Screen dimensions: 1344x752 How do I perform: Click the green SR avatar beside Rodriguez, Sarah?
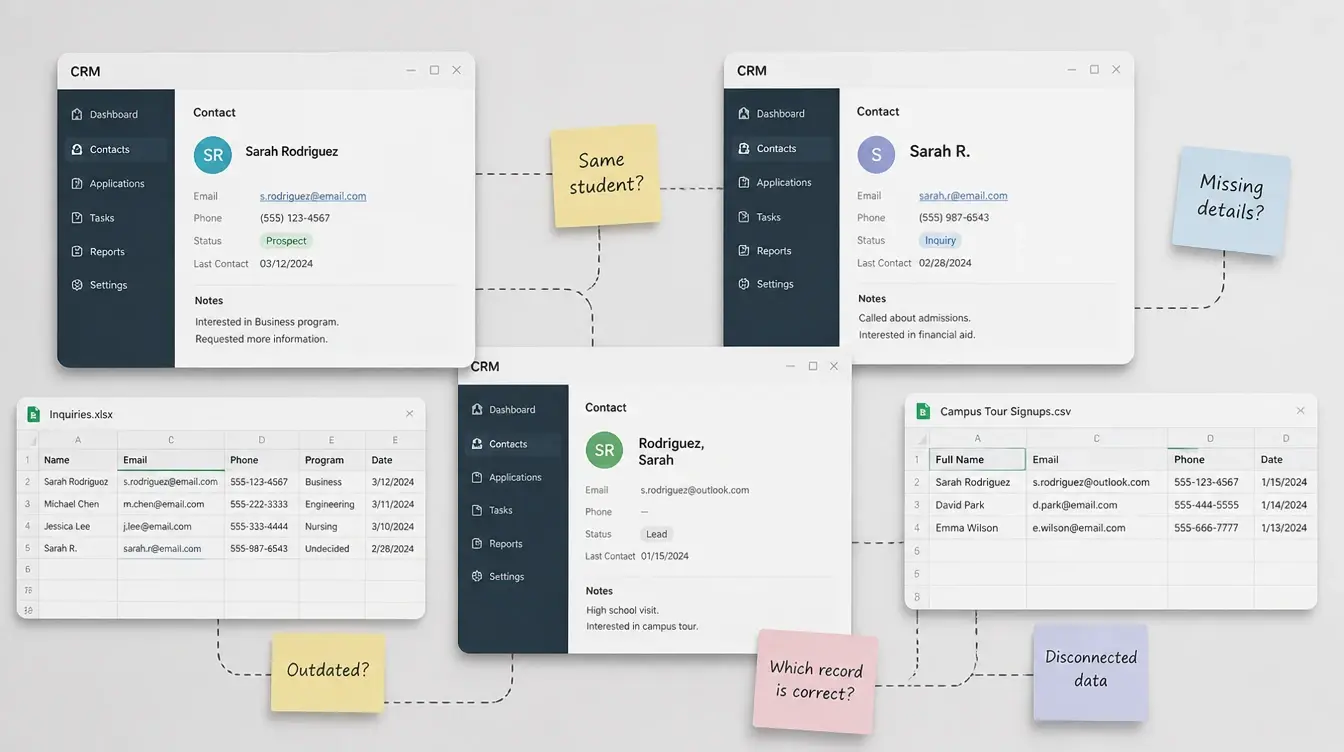point(604,450)
